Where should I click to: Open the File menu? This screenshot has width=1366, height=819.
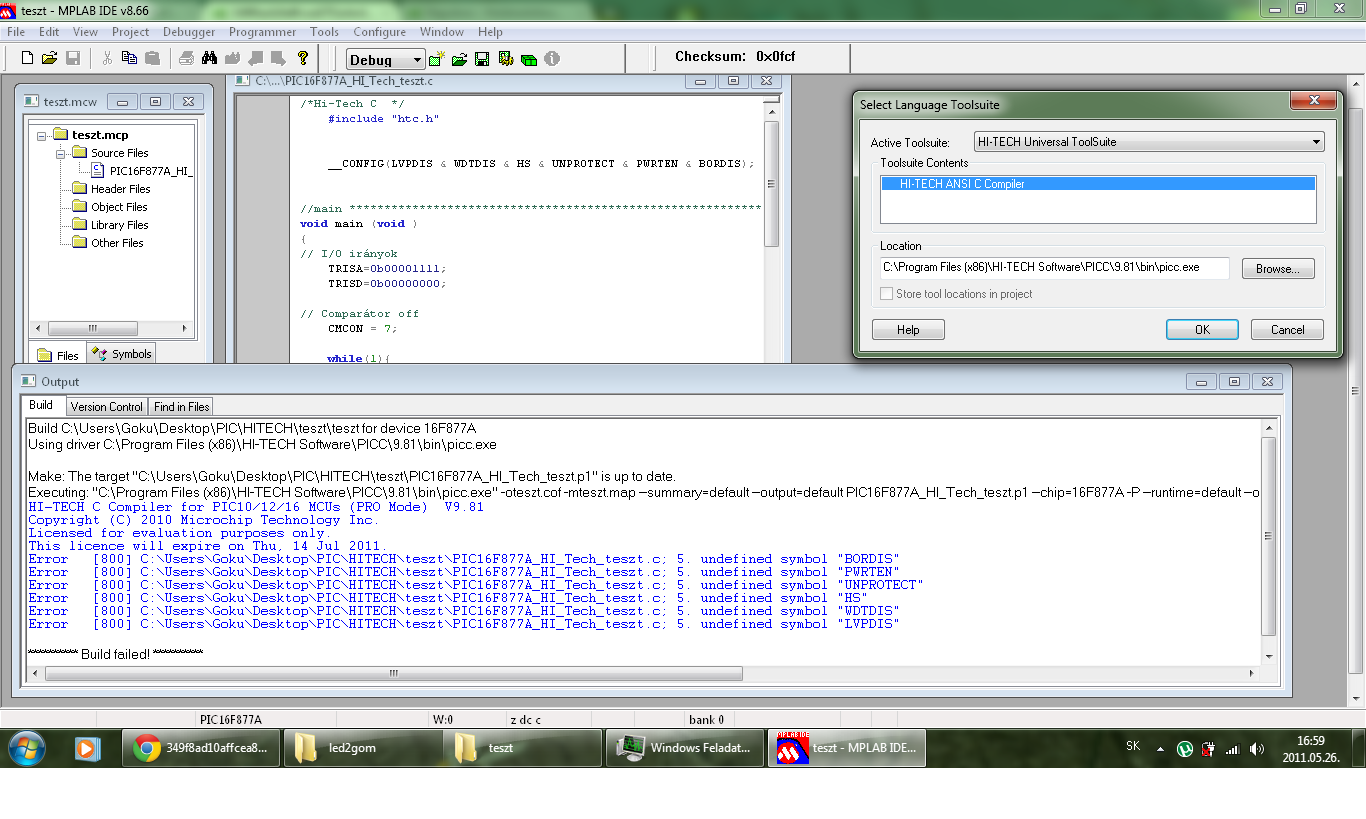(16, 32)
